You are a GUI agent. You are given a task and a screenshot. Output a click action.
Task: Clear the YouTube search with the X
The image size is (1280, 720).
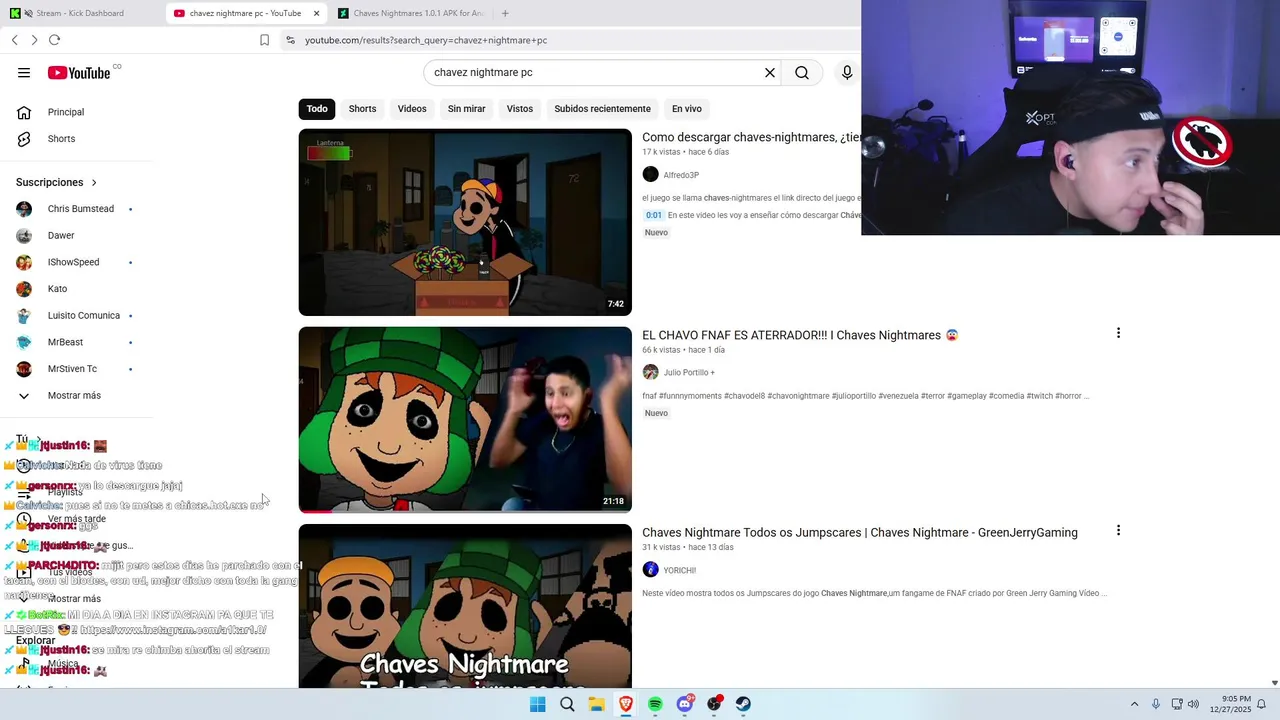click(770, 72)
